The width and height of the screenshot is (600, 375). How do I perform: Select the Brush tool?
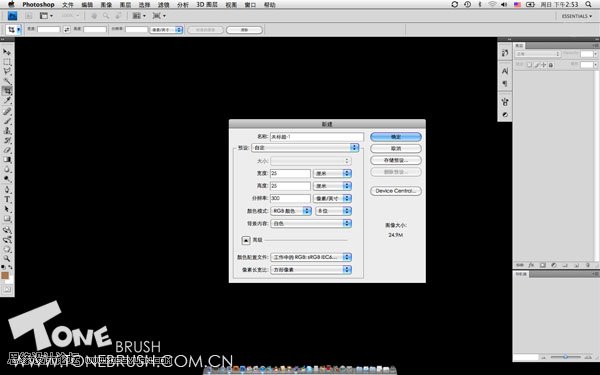click(x=7, y=121)
